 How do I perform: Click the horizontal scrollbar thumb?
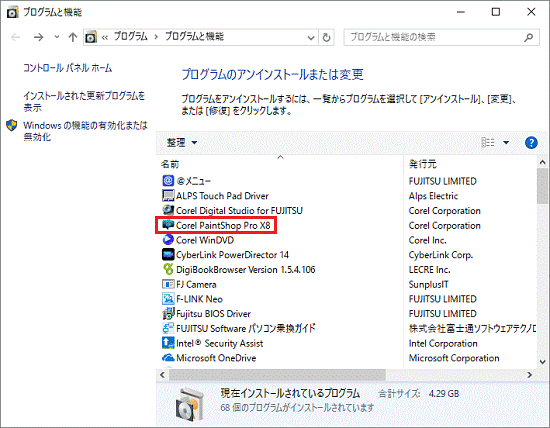(x=277, y=375)
